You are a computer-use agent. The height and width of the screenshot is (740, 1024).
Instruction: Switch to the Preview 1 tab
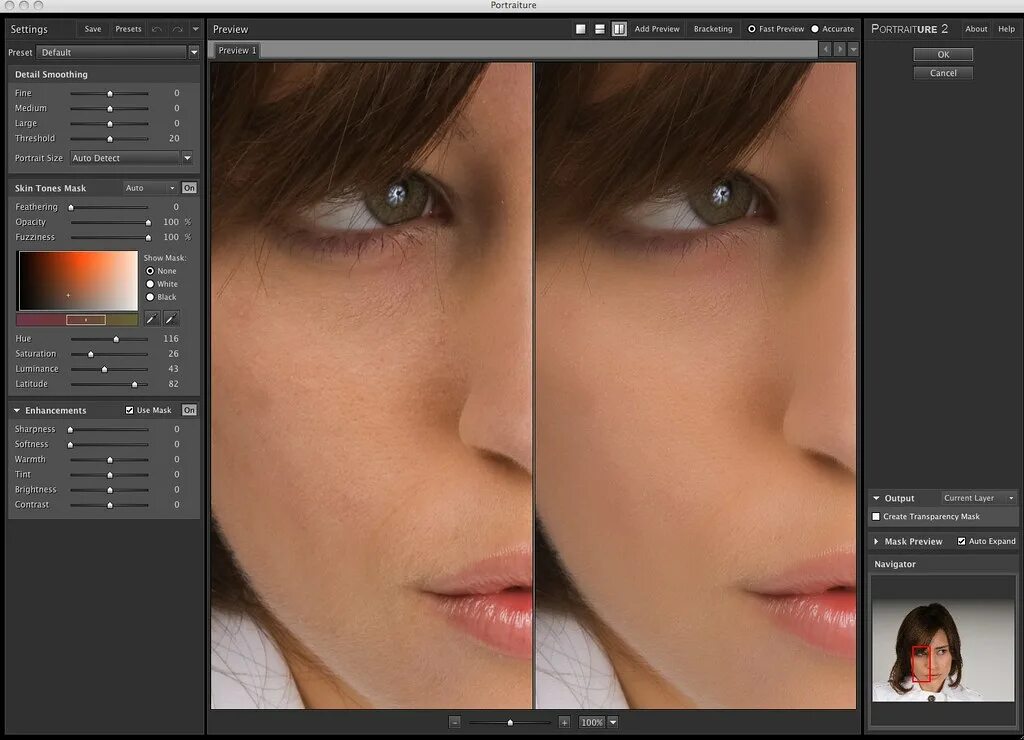236,50
